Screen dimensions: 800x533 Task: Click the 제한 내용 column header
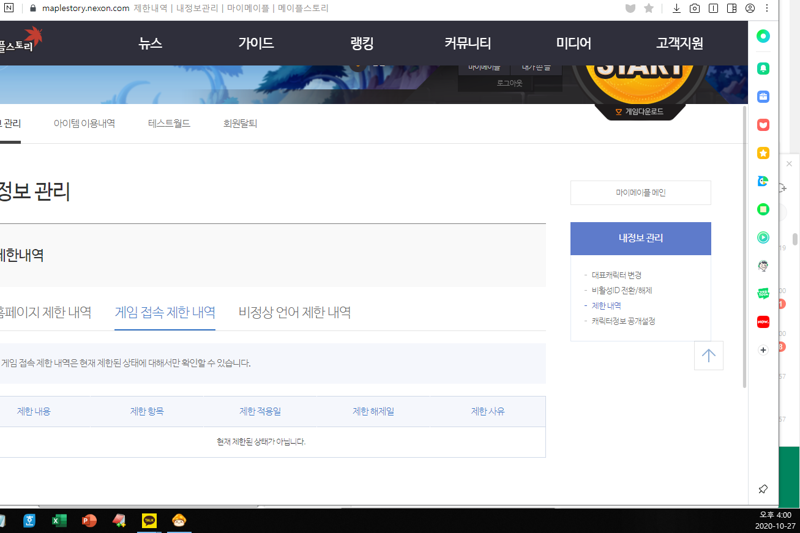coord(34,412)
